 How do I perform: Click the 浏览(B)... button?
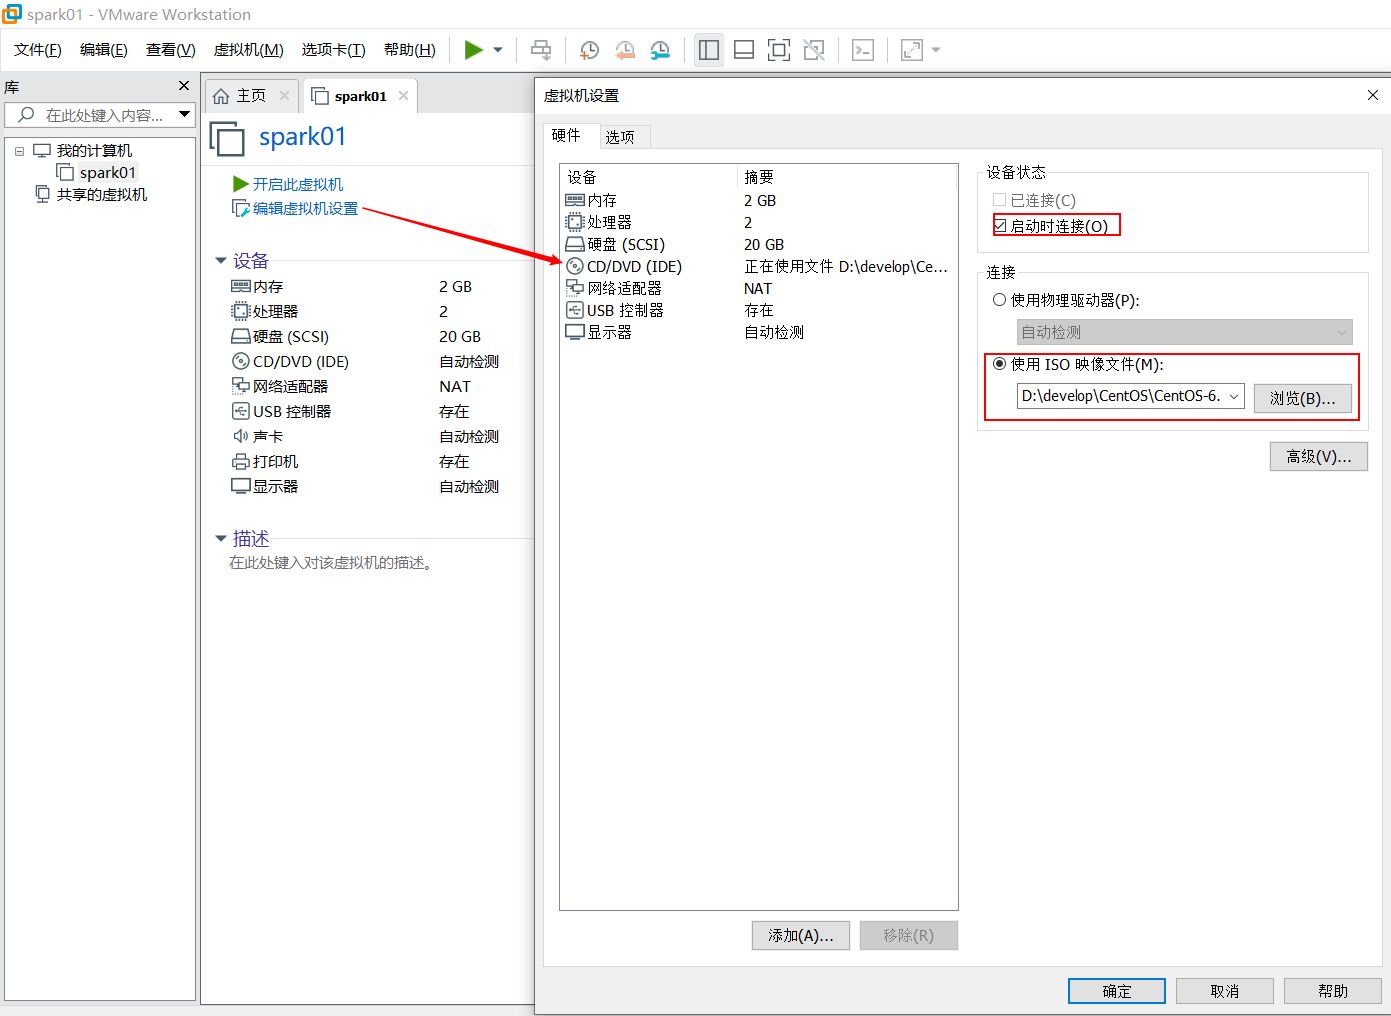pyautogui.click(x=1303, y=398)
